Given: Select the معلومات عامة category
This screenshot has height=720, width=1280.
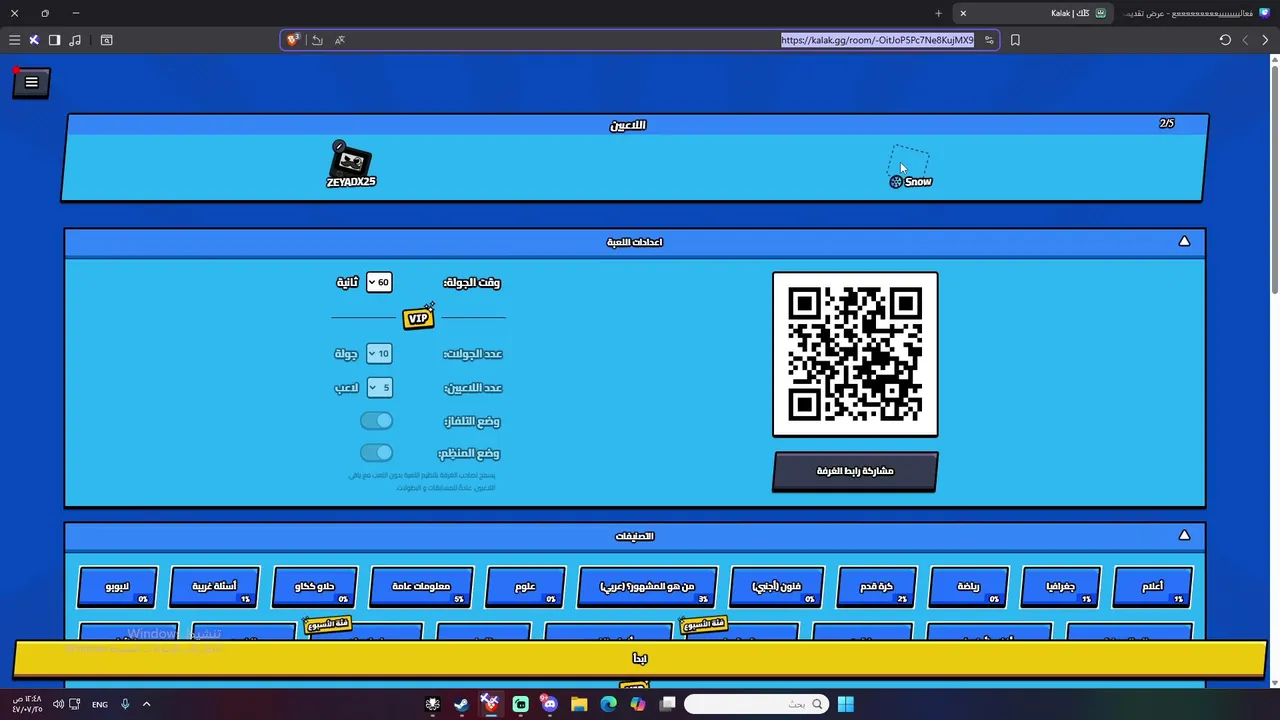Looking at the screenshot, I should [x=421, y=587].
